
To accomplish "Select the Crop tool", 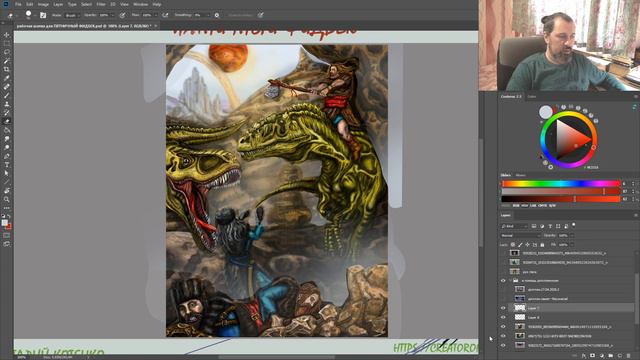I will coord(7,69).
